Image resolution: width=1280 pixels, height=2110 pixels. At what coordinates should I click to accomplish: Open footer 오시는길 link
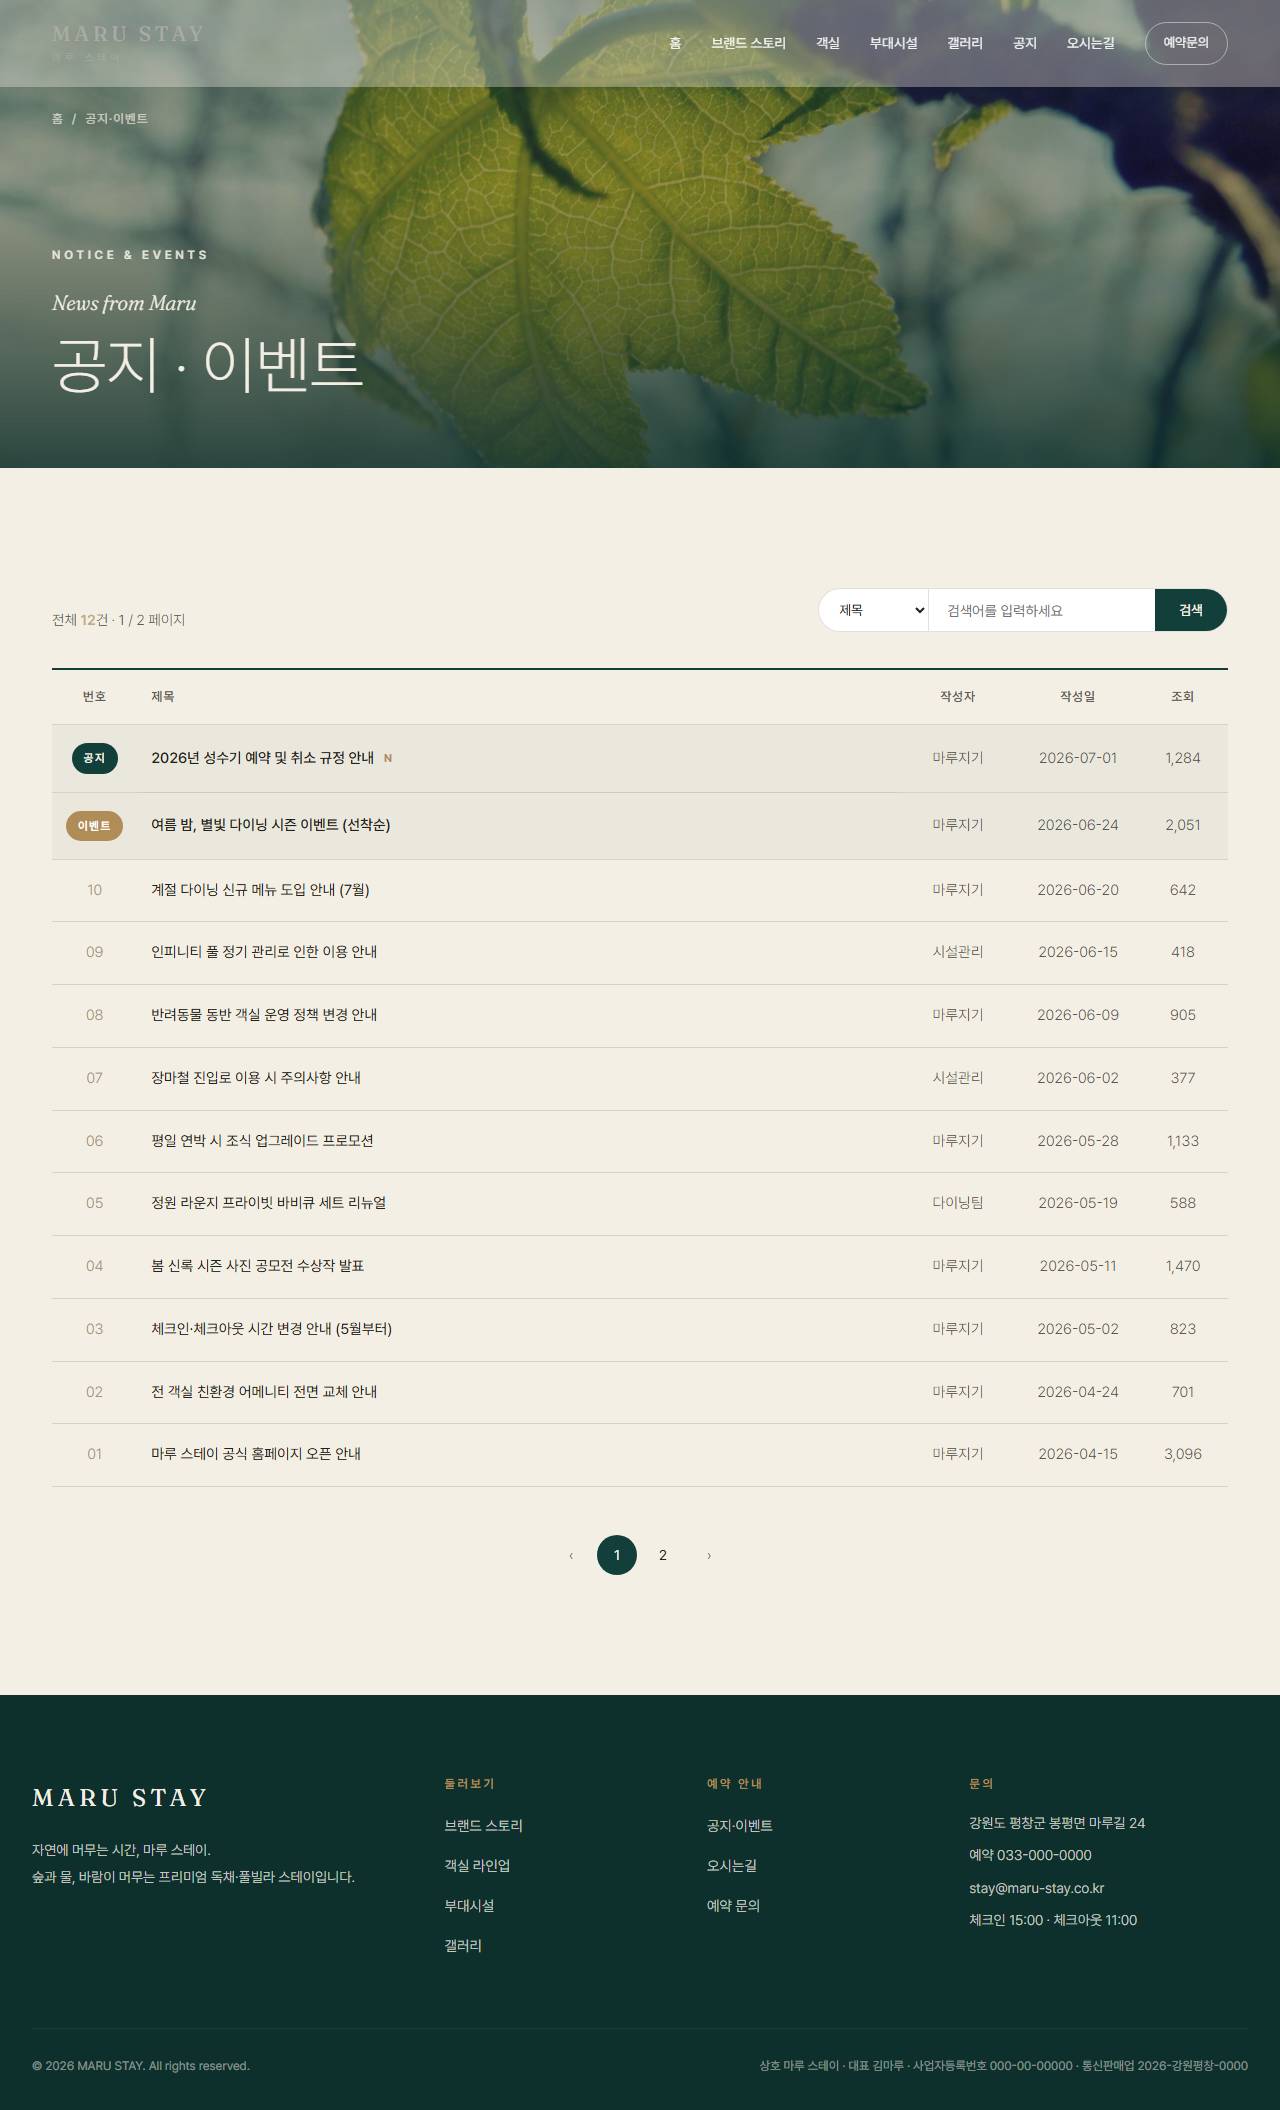pyautogui.click(x=731, y=1866)
